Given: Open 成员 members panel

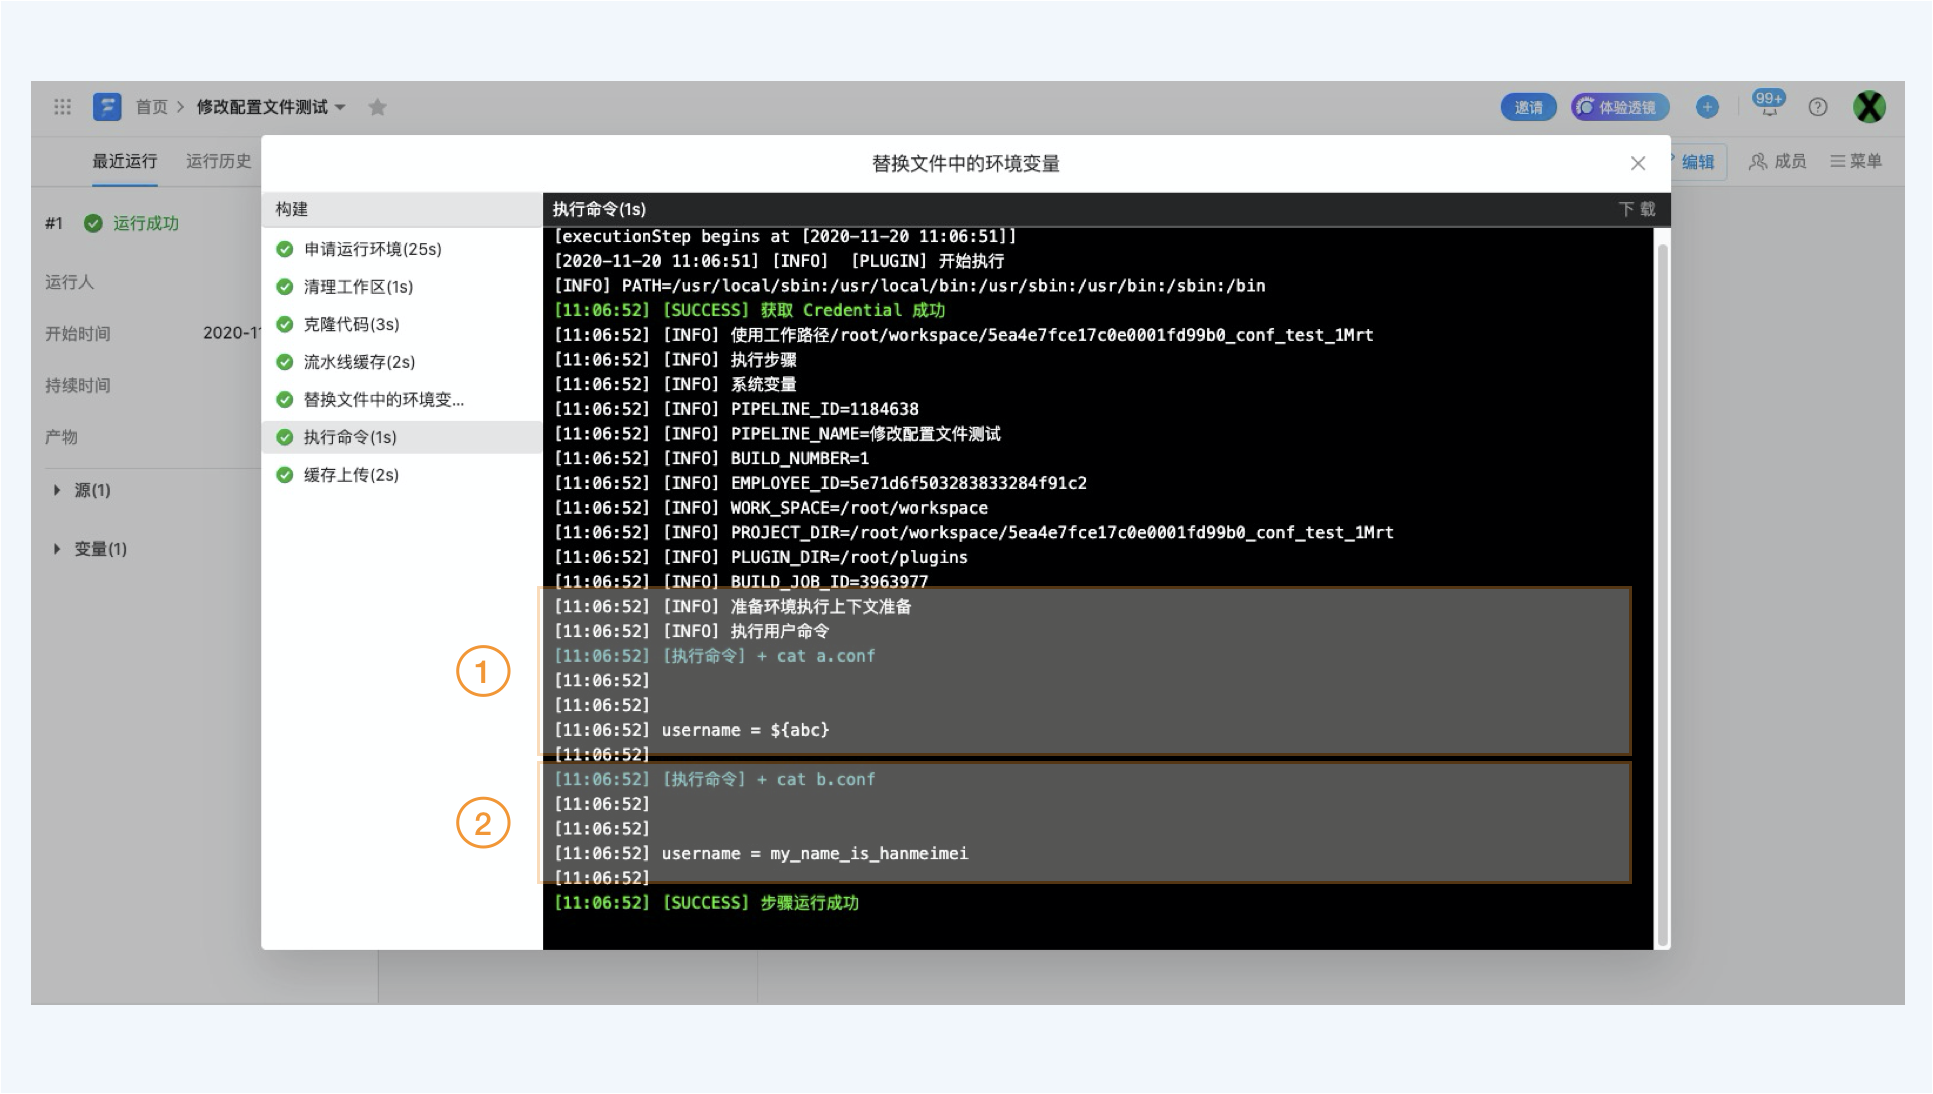Looking at the screenshot, I should [x=1777, y=161].
